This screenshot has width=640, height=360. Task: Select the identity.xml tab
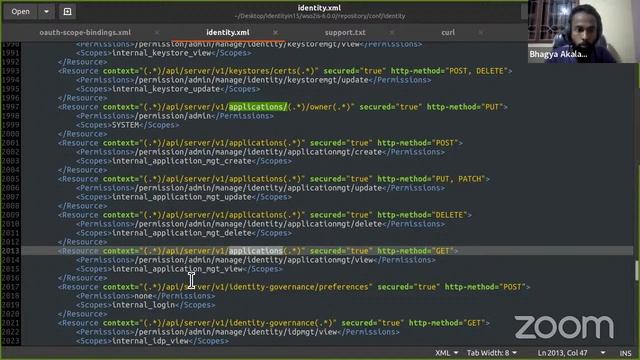point(228,32)
